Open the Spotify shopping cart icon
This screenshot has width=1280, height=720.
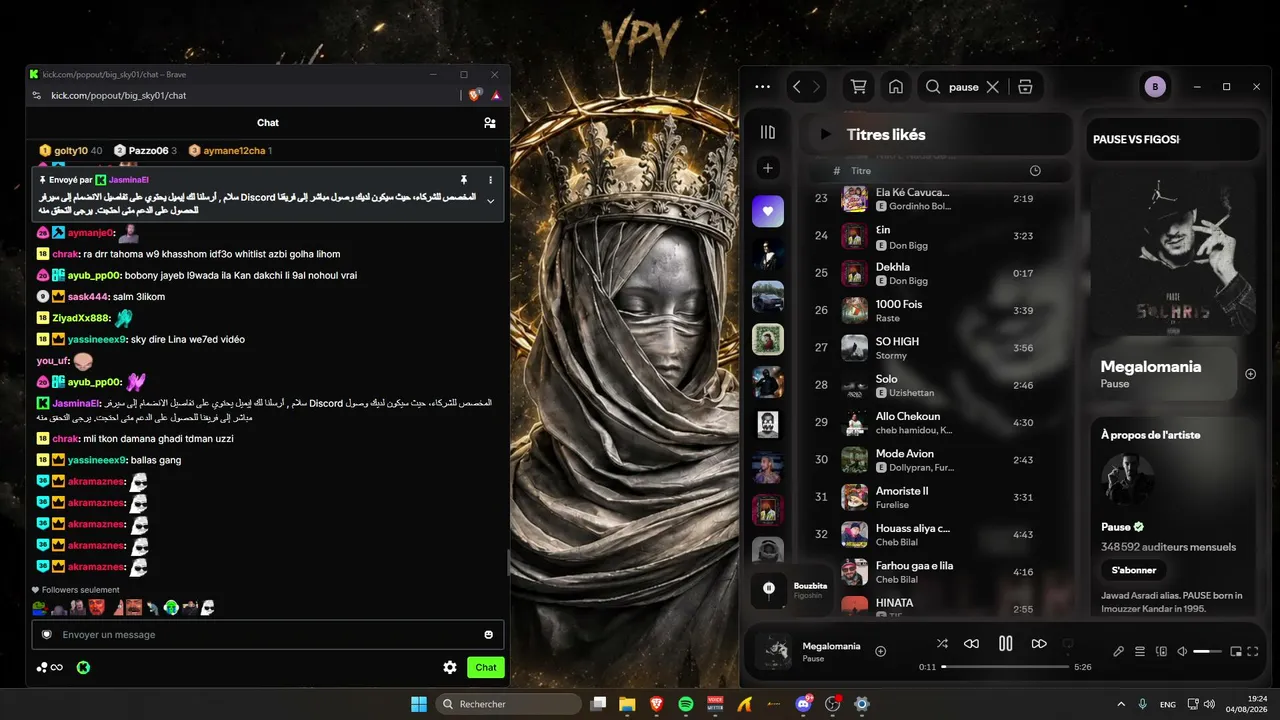(858, 87)
